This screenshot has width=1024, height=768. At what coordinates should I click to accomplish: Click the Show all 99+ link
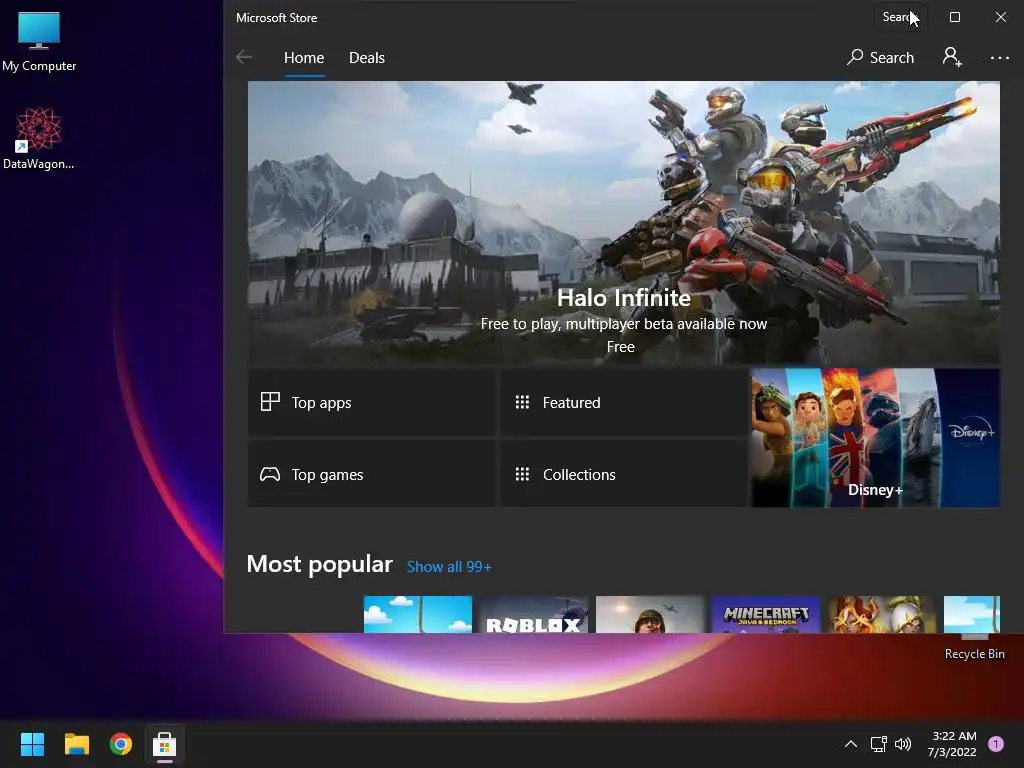tap(449, 567)
